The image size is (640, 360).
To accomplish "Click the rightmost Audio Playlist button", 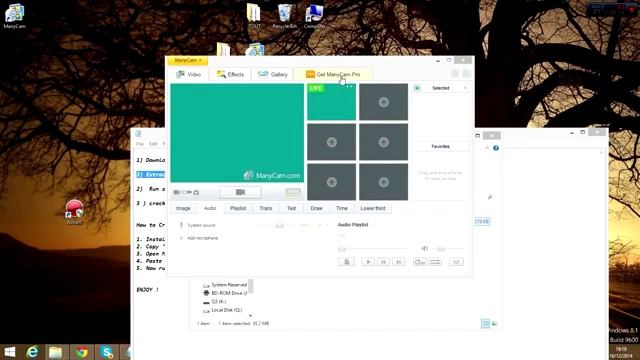I will coord(456,262).
